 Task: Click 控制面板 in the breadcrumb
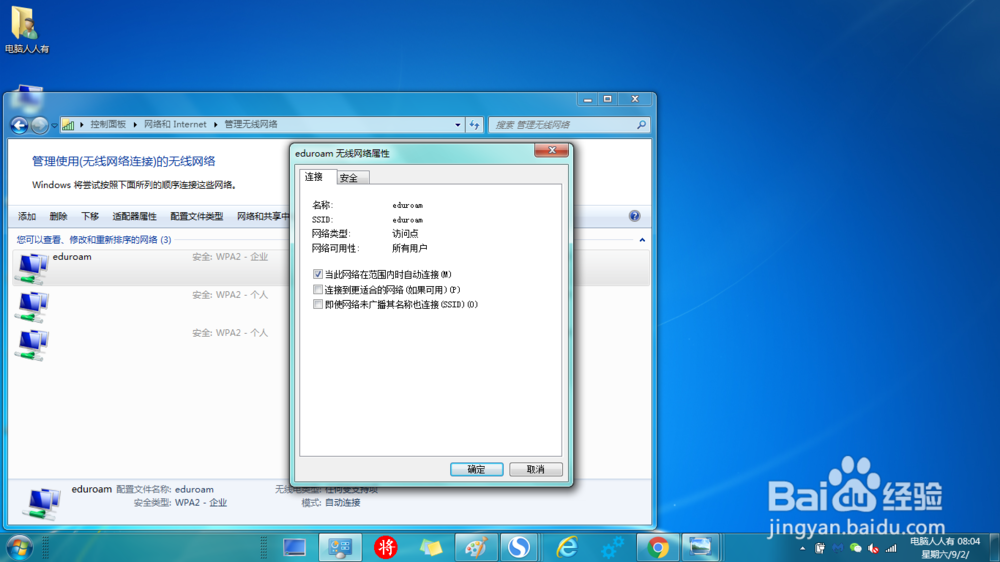(x=108, y=124)
